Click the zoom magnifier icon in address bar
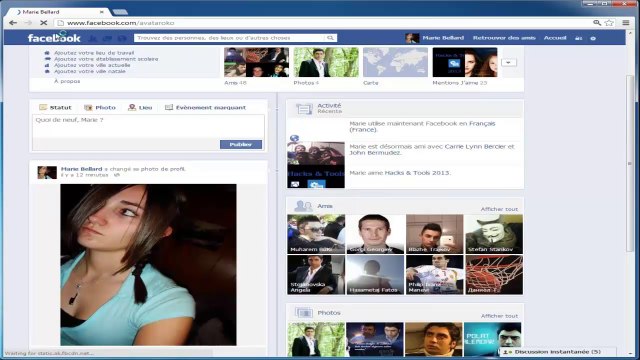640x360 pixels. (597, 23)
